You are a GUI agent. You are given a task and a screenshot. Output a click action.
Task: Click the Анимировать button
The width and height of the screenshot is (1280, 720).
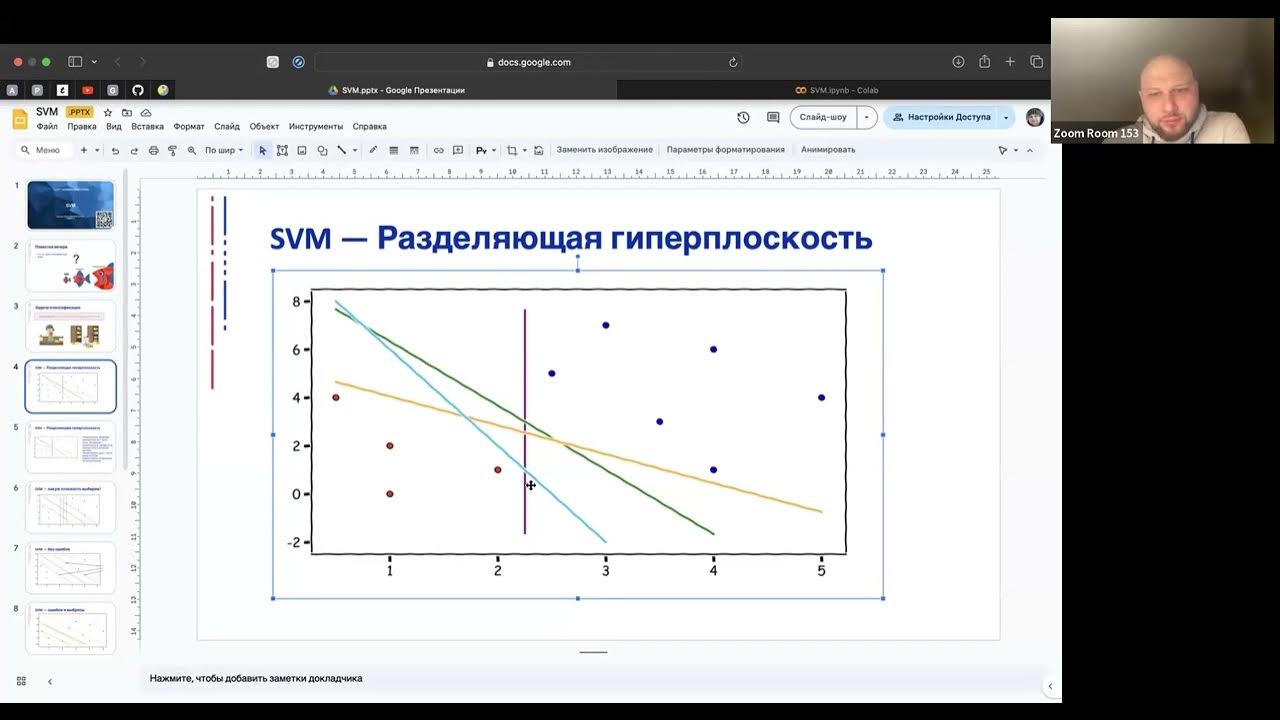pos(828,150)
